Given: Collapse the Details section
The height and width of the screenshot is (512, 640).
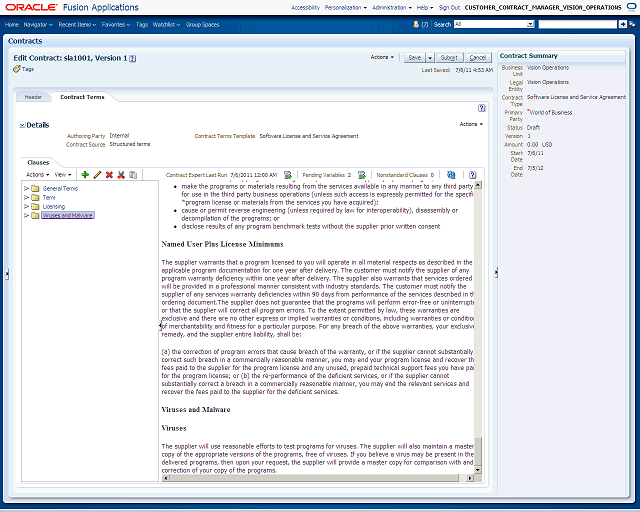Looking at the screenshot, I should click(22, 125).
